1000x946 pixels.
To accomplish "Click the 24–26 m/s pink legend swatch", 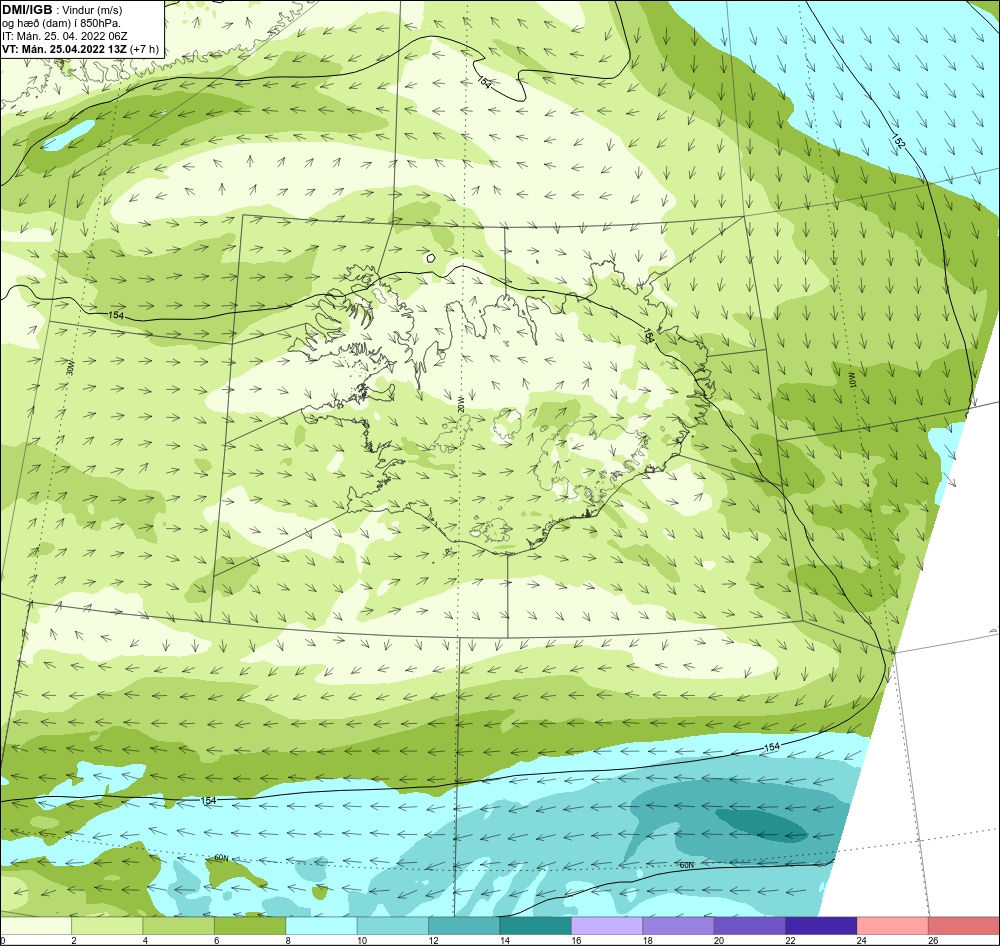I will click(893, 926).
